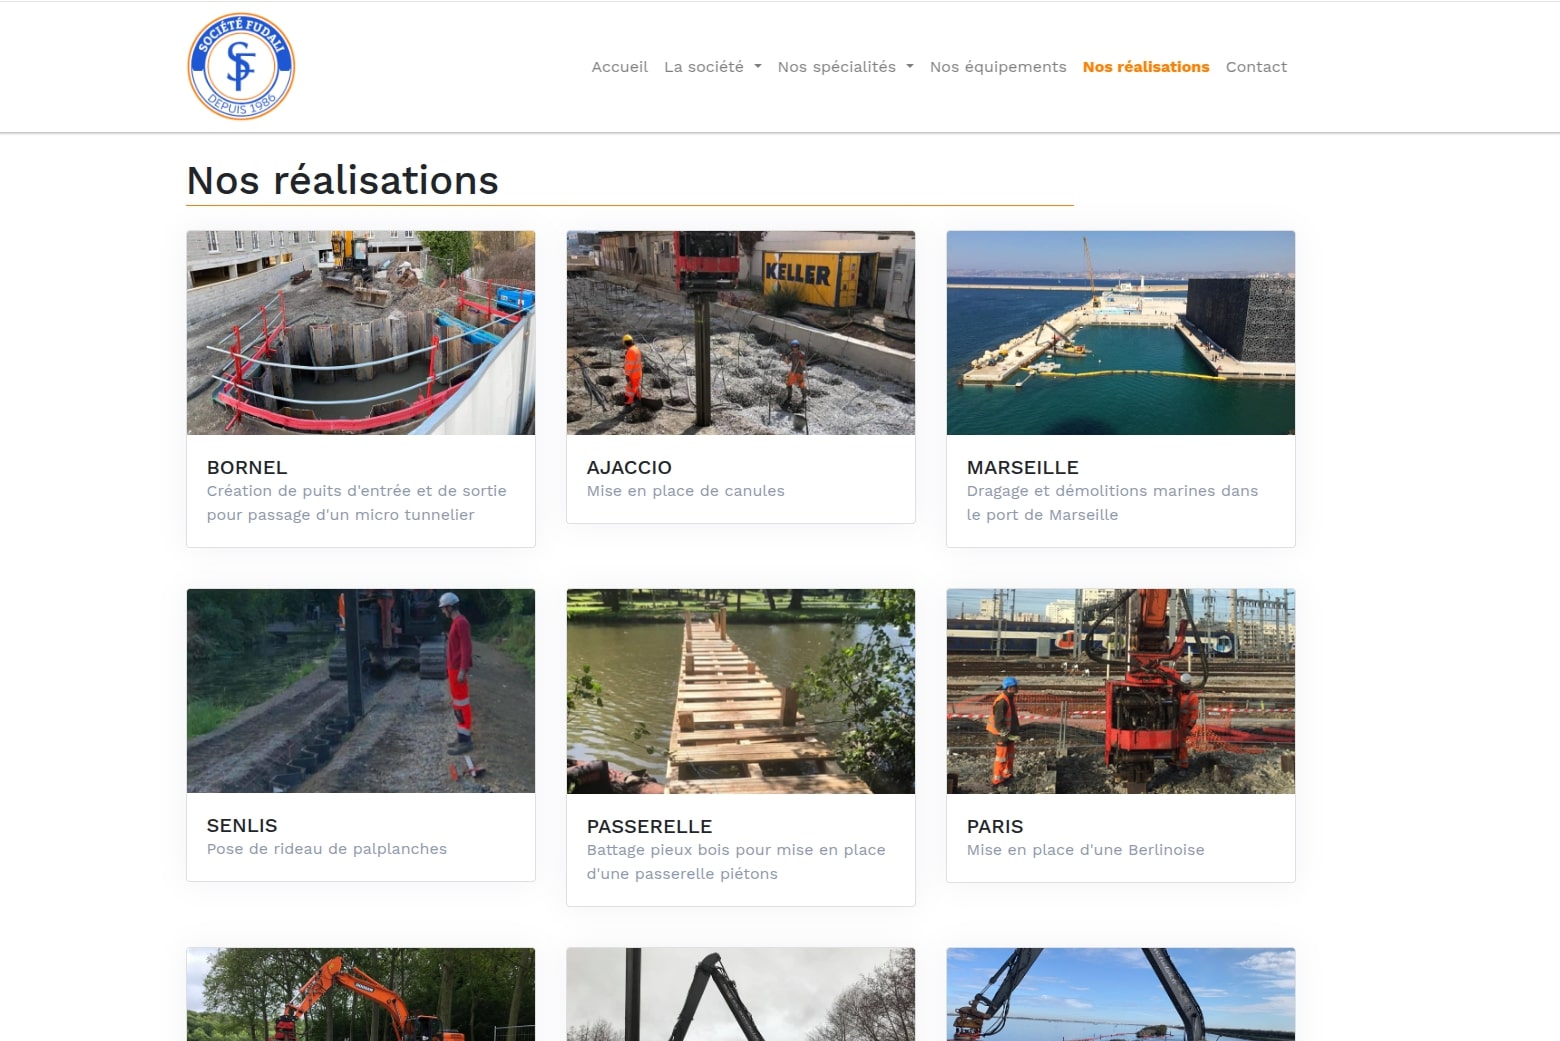Open the BORNEL project photo
Viewport: 1560px width, 1041px height.
(x=361, y=333)
